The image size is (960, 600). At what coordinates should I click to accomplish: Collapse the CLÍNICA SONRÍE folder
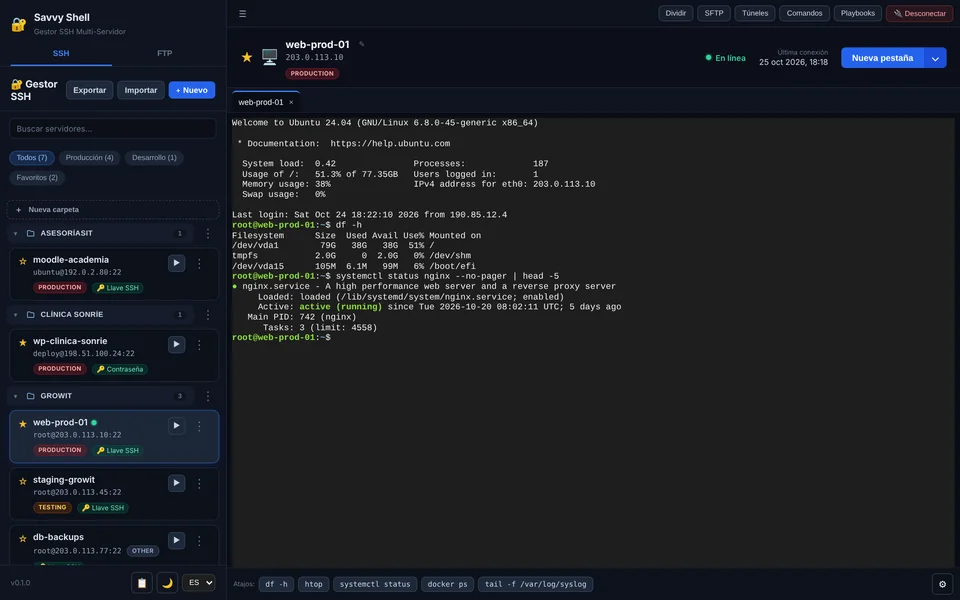pyautogui.click(x=15, y=315)
